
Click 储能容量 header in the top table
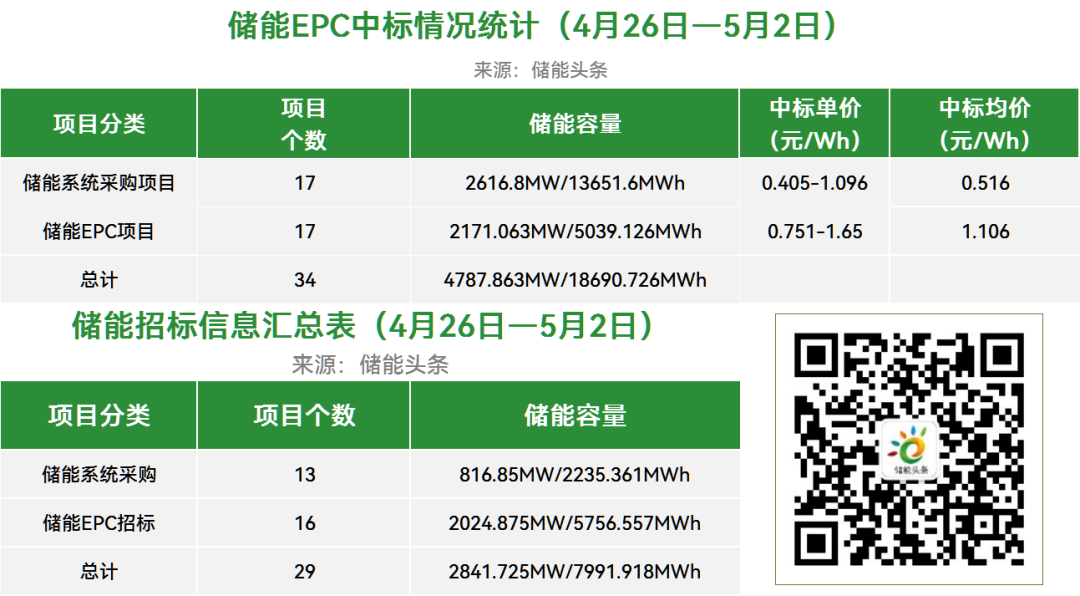click(575, 123)
